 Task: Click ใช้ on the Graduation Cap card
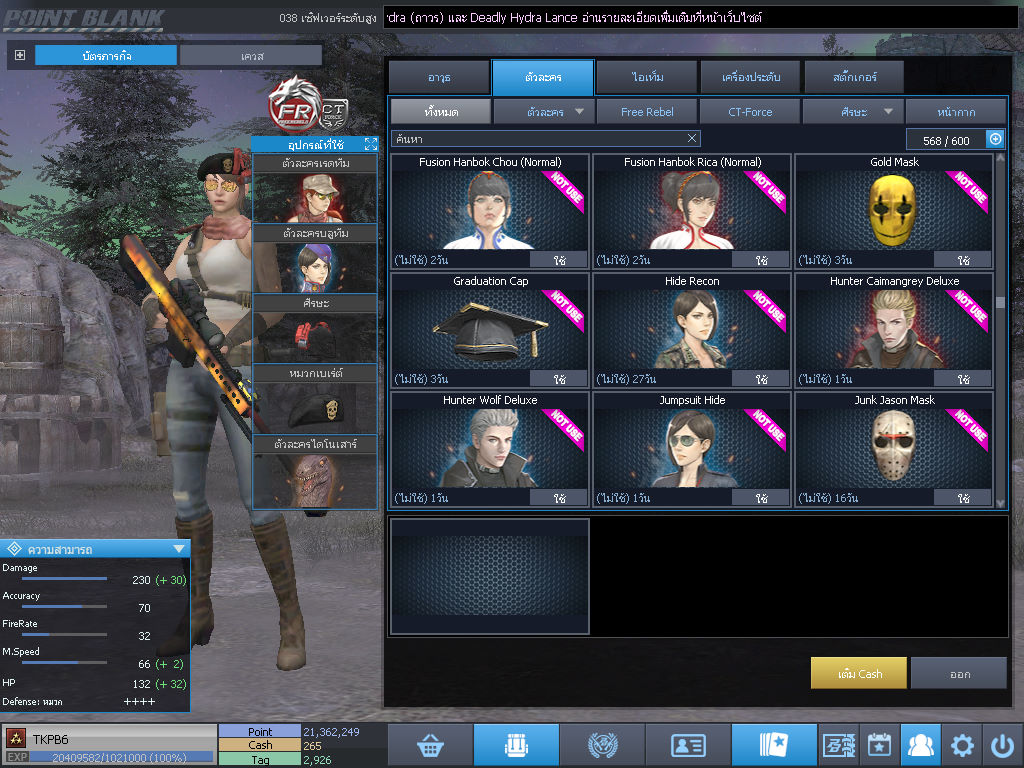coord(559,379)
